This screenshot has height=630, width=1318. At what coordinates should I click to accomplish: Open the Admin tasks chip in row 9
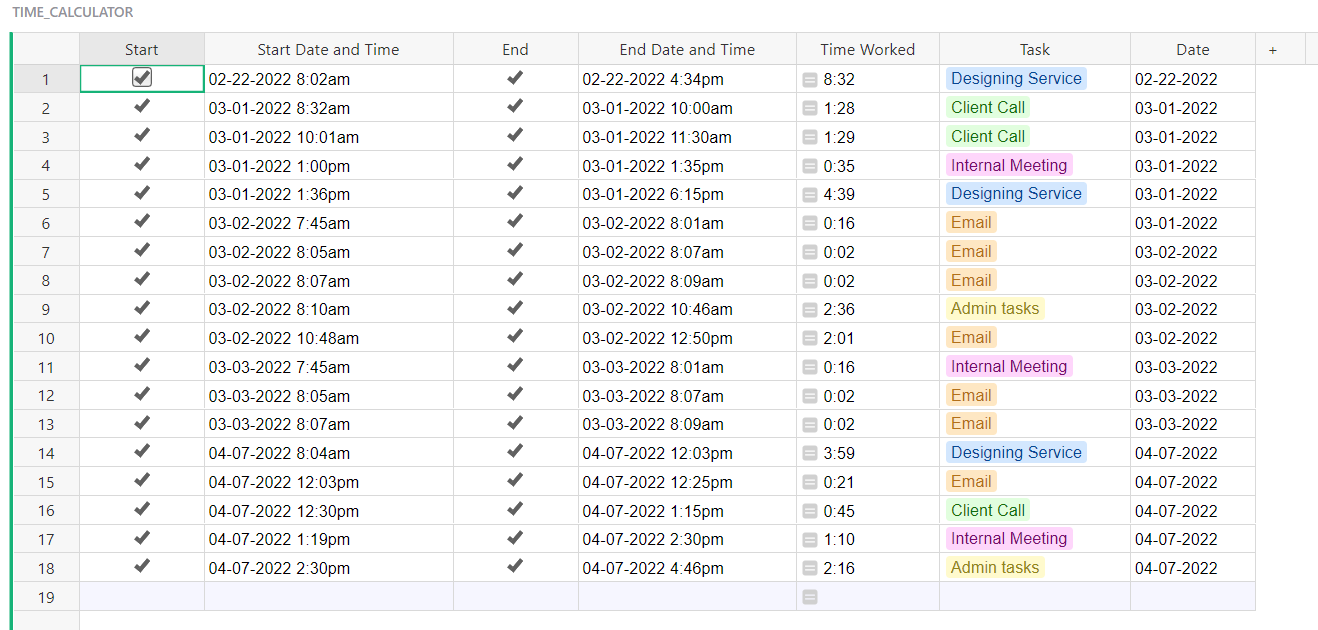(994, 309)
